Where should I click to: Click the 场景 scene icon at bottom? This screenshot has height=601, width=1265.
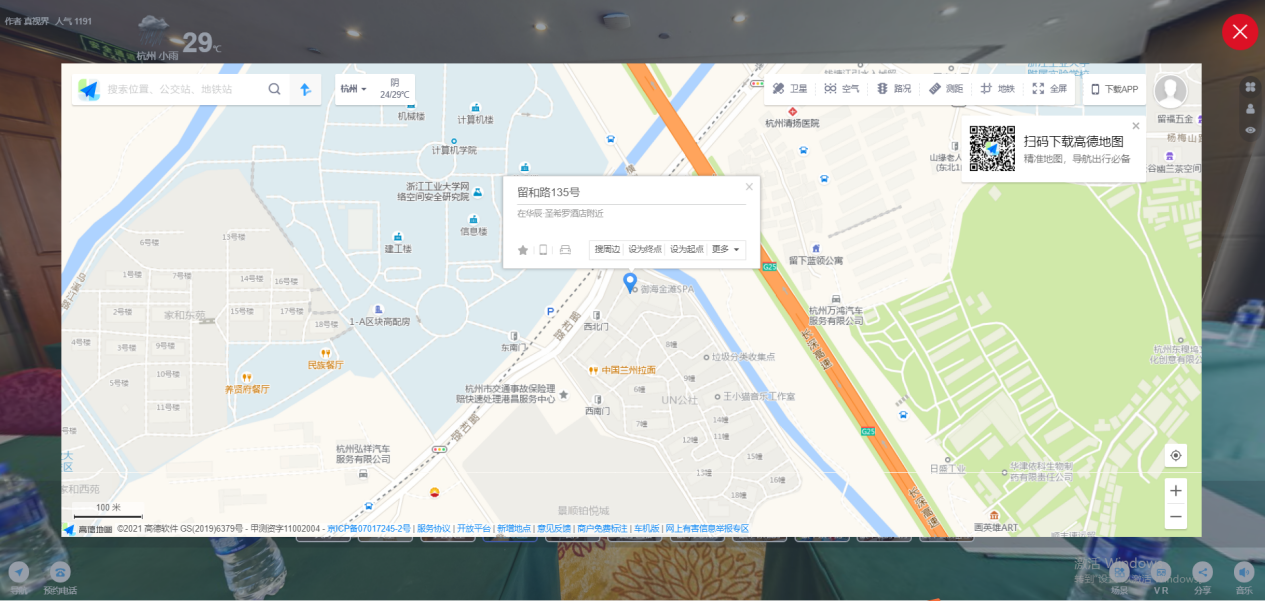coord(1120,572)
